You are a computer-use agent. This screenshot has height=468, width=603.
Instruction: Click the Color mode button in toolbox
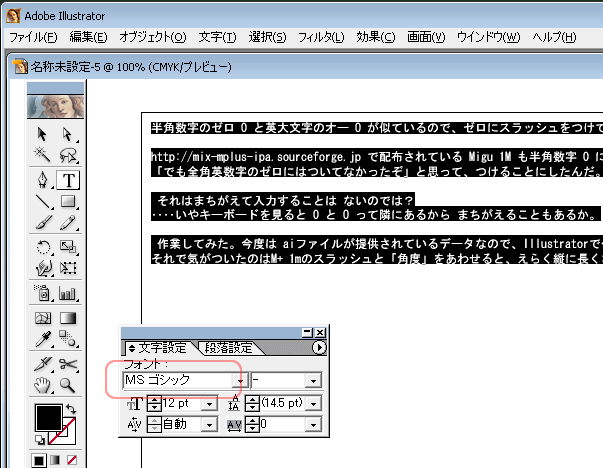(39, 460)
